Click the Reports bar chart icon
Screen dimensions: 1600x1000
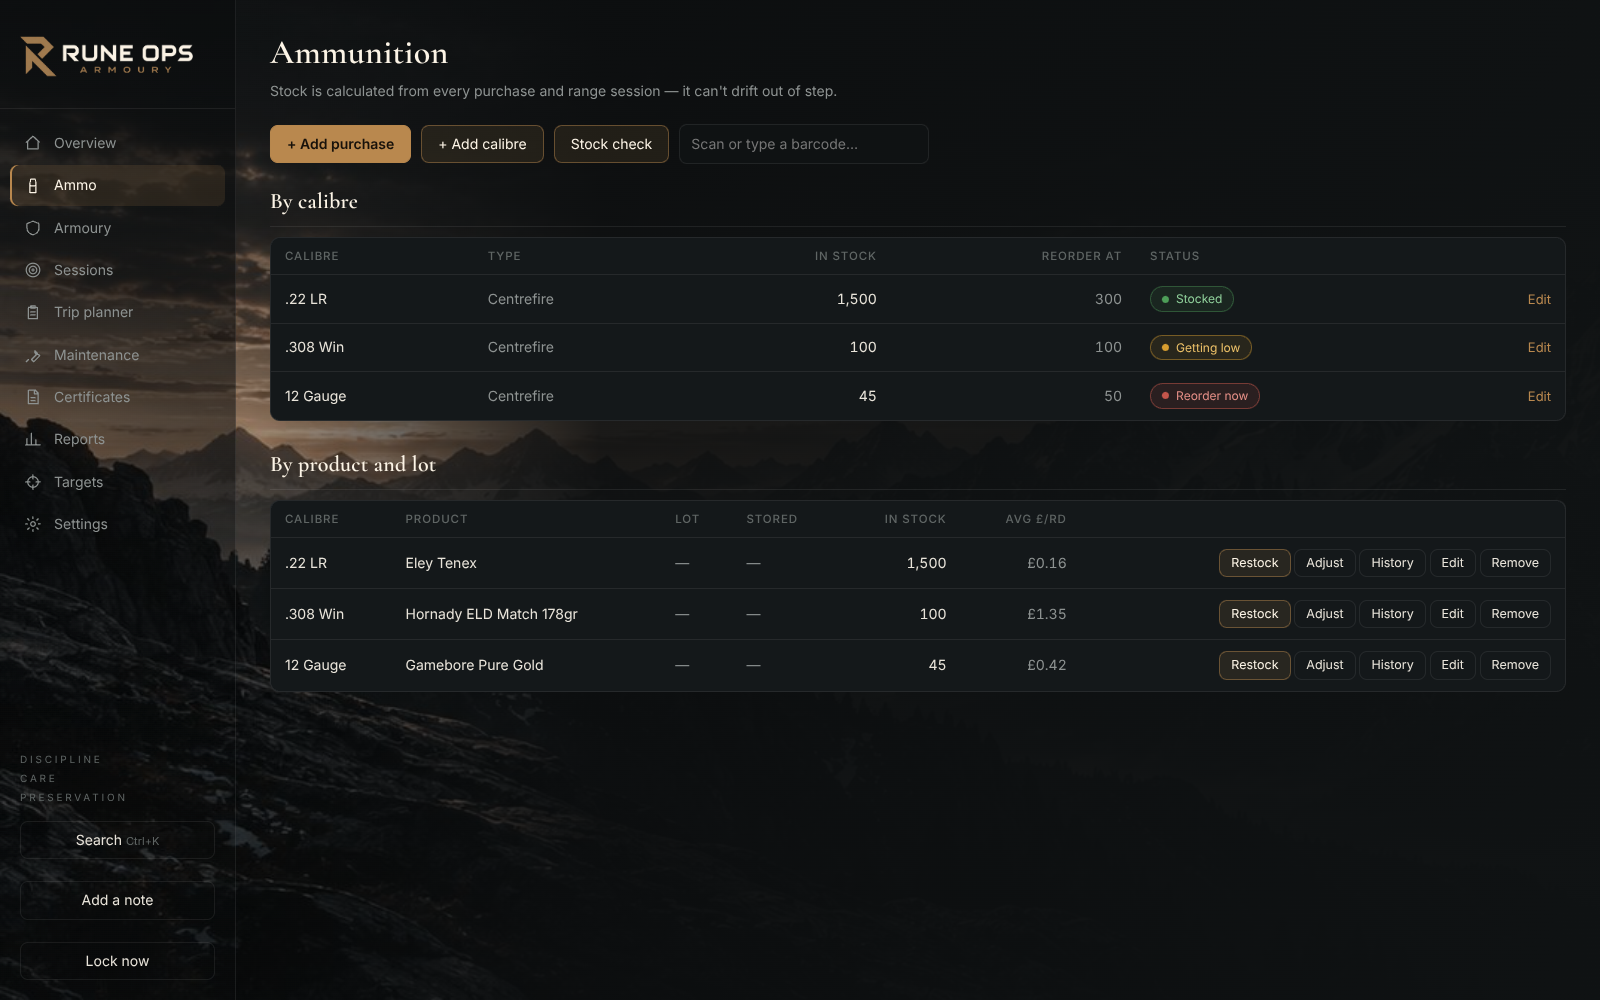(33, 439)
